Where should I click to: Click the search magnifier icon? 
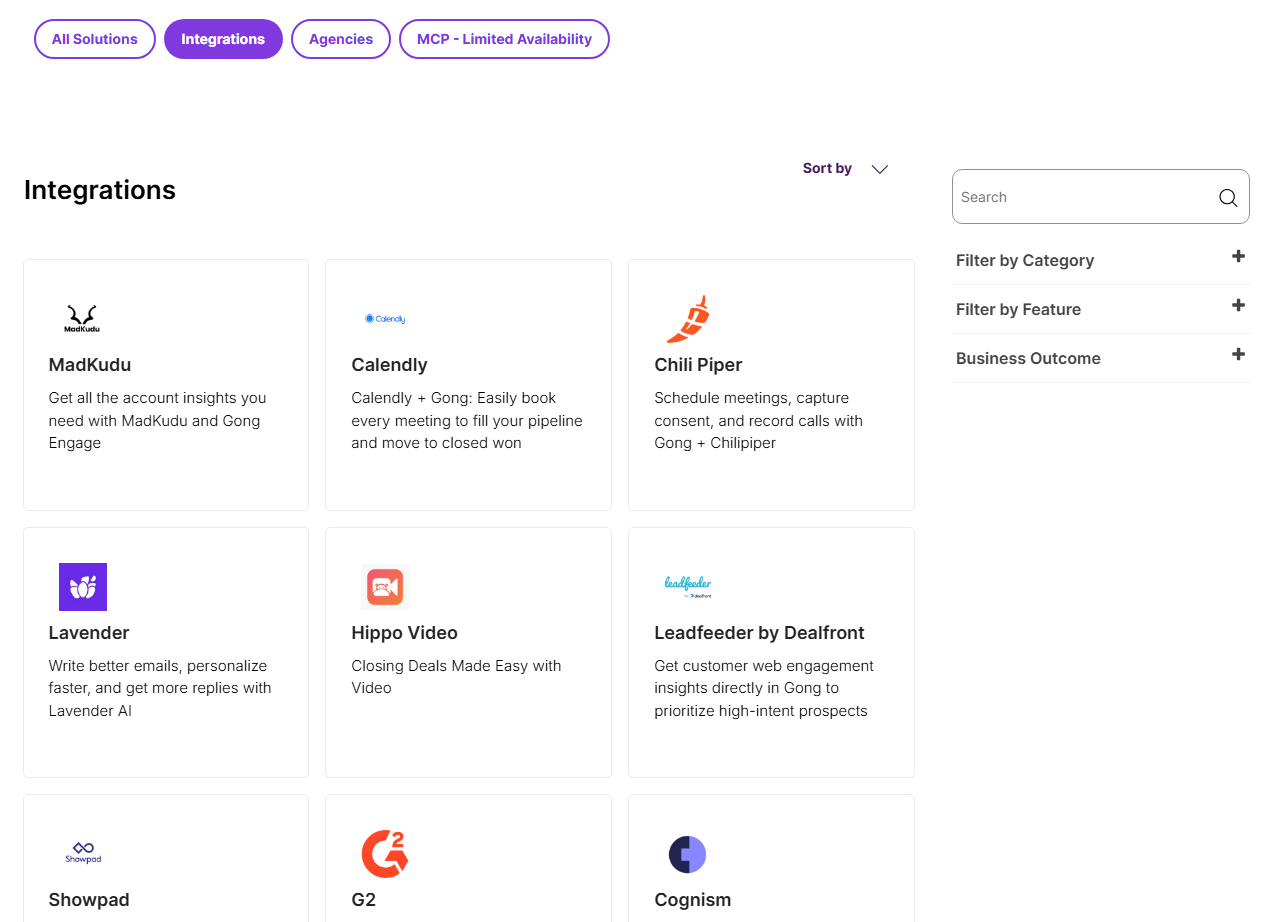pyautogui.click(x=1228, y=197)
